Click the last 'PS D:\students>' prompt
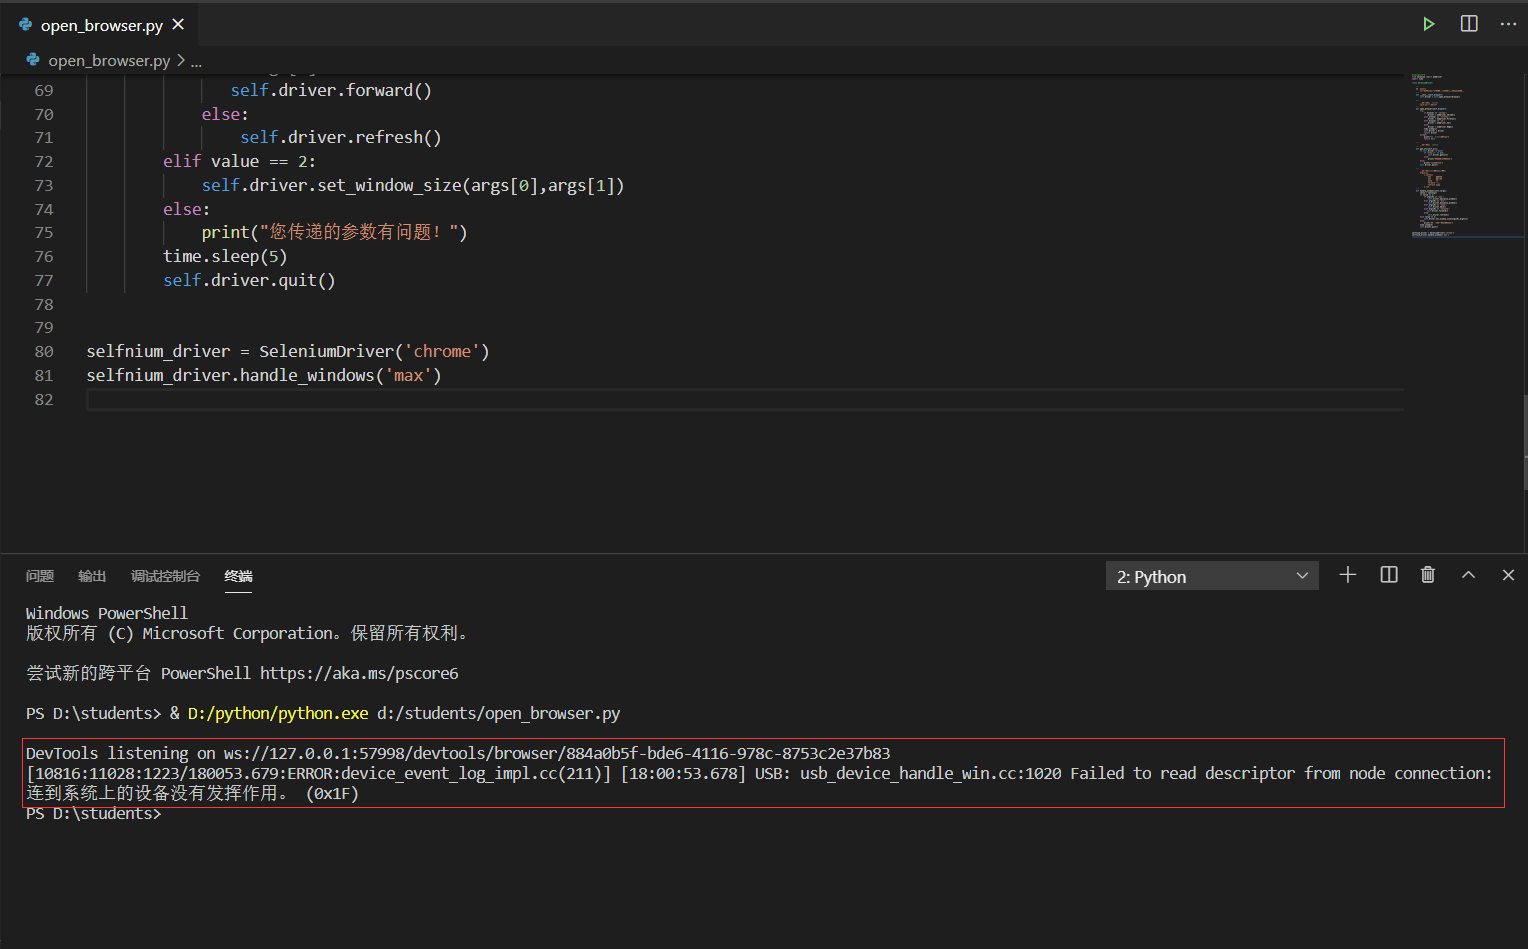This screenshot has height=949, width=1528. 93,813
